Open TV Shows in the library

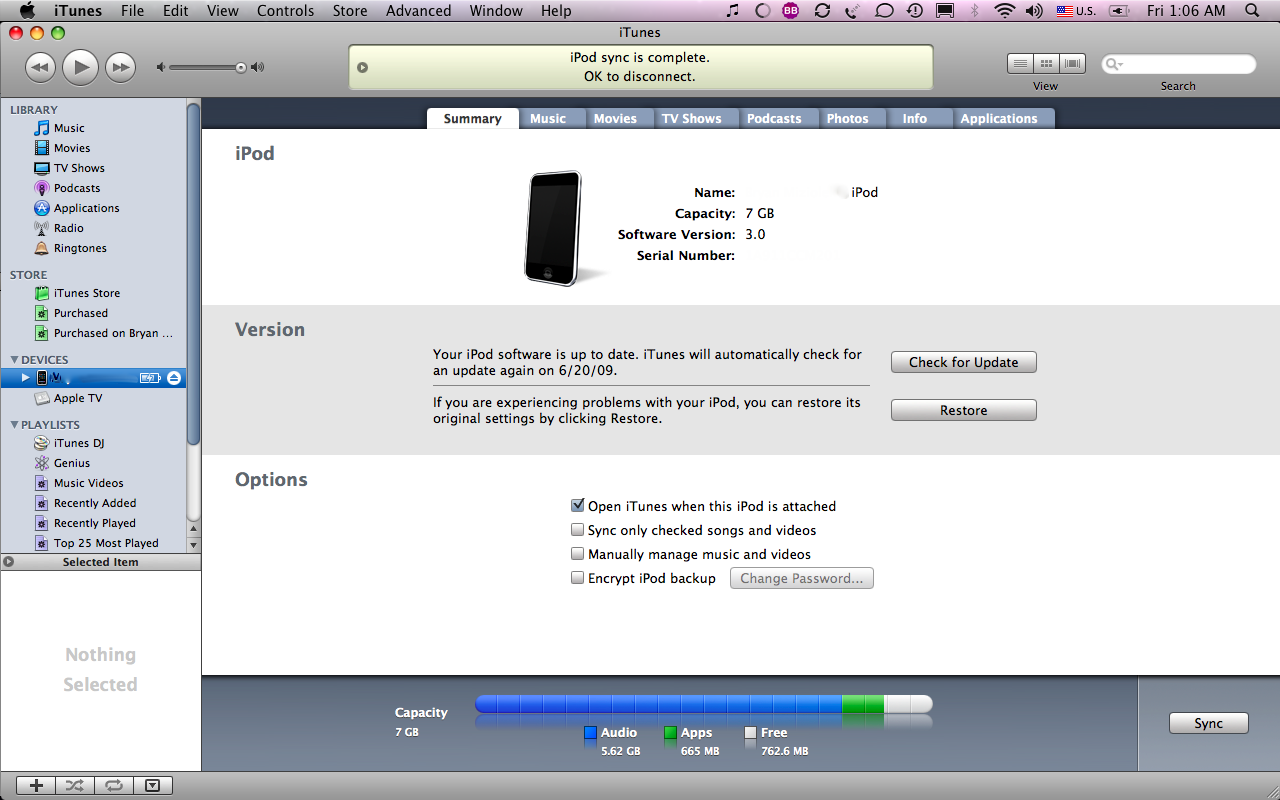tap(79, 168)
